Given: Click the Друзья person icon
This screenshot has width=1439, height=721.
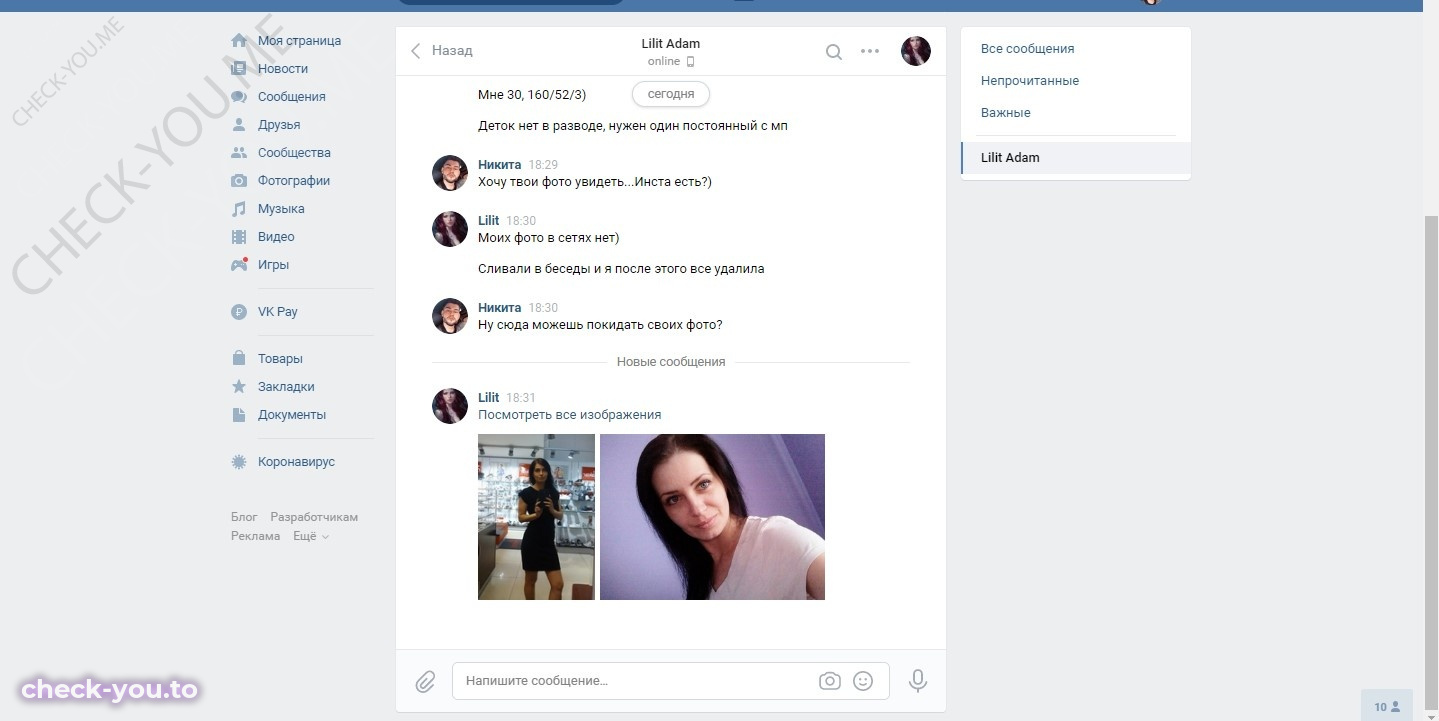Looking at the screenshot, I should coord(239,125).
